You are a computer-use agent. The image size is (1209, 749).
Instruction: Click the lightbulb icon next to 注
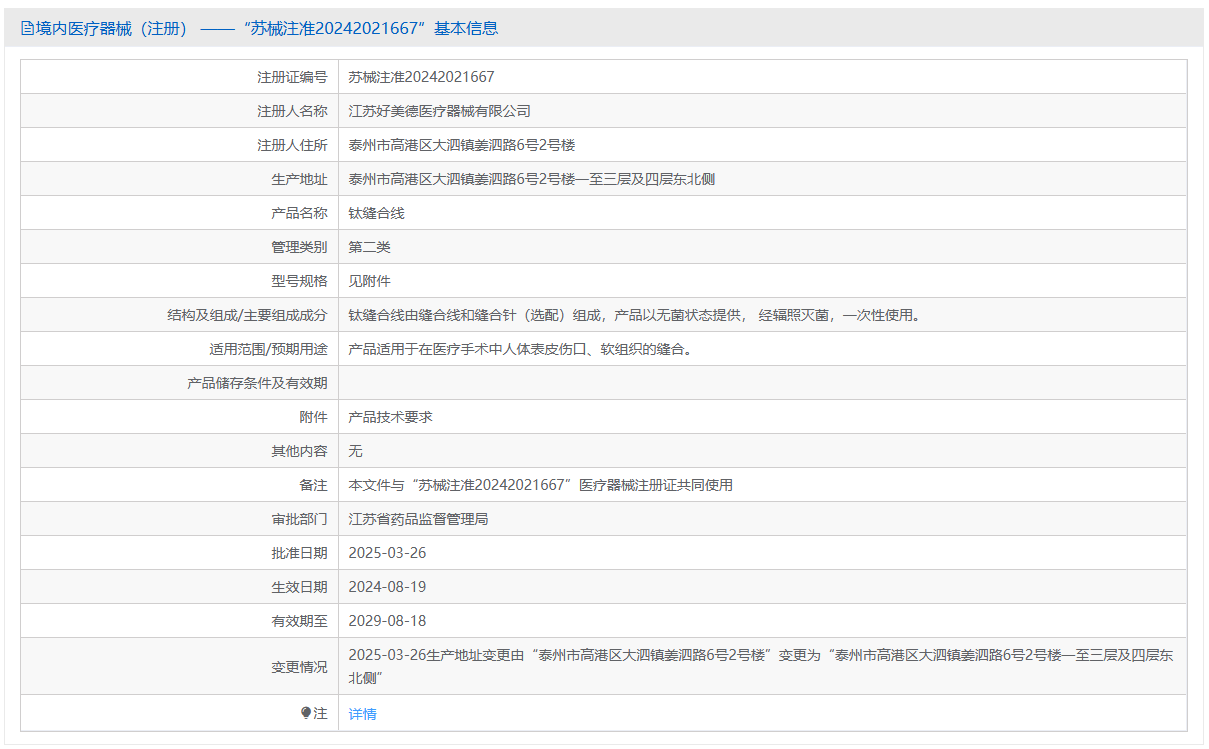pyautogui.click(x=307, y=713)
